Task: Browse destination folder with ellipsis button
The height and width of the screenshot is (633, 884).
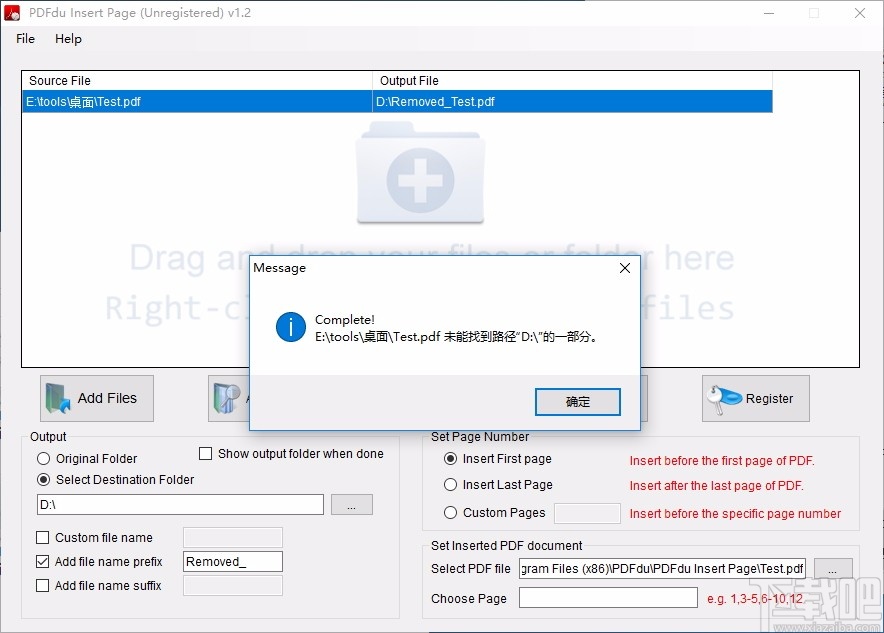Action: (x=351, y=505)
